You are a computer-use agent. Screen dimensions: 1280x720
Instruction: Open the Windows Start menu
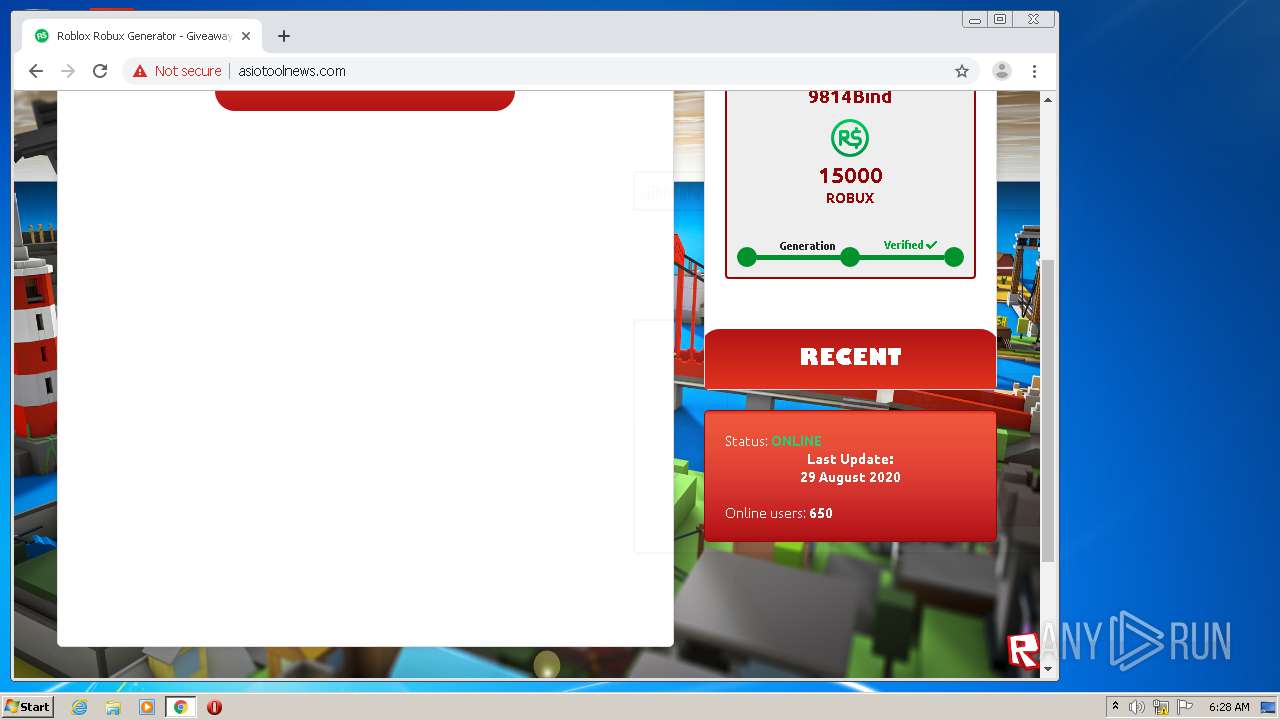tap(28, 707)
